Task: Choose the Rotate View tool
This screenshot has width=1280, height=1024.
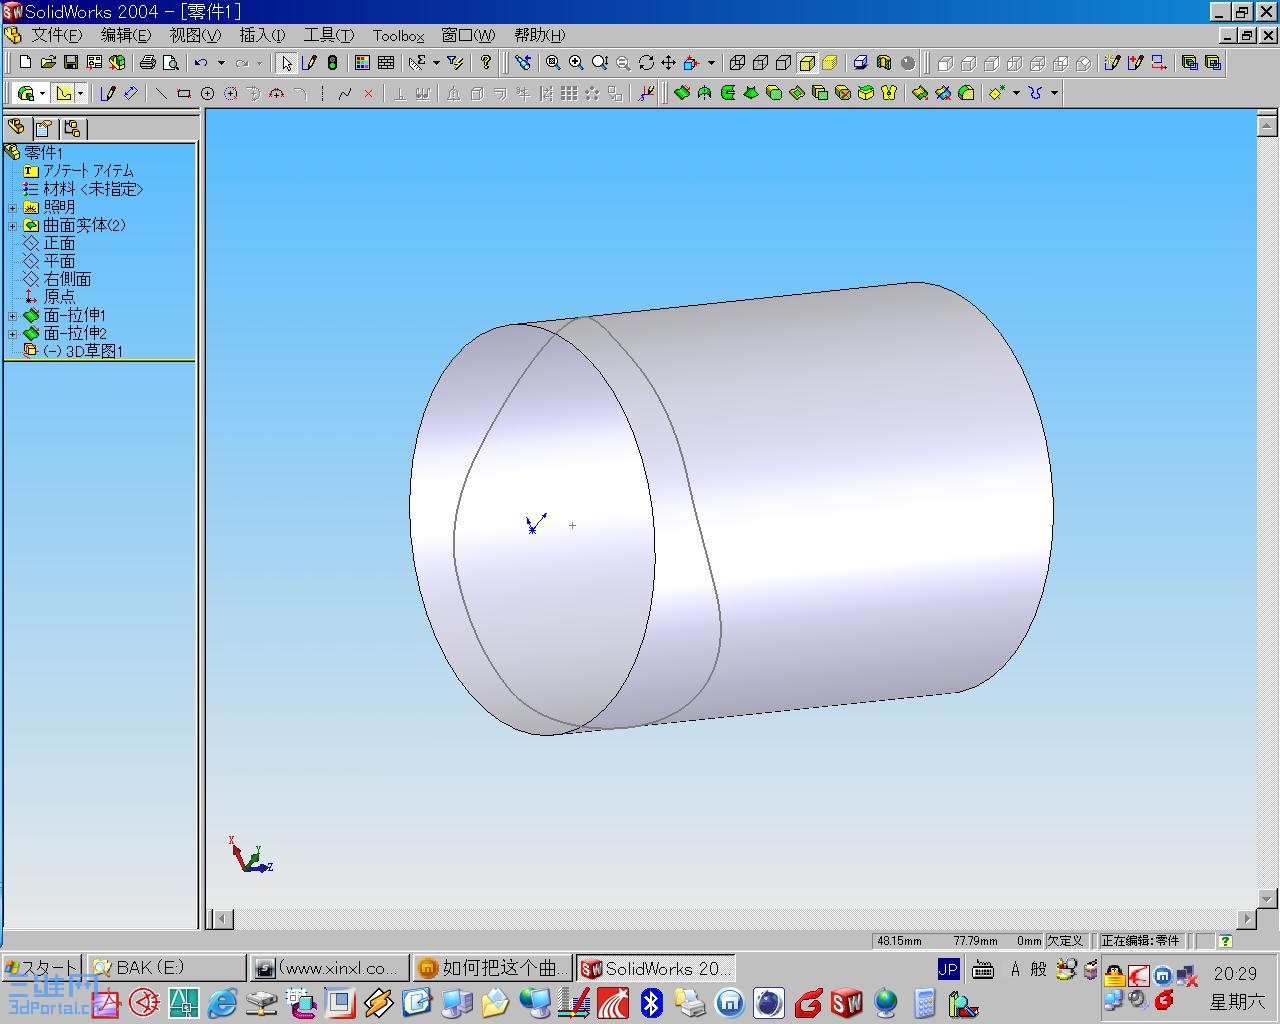Action: pyautogui.click(x=645, y=63)
